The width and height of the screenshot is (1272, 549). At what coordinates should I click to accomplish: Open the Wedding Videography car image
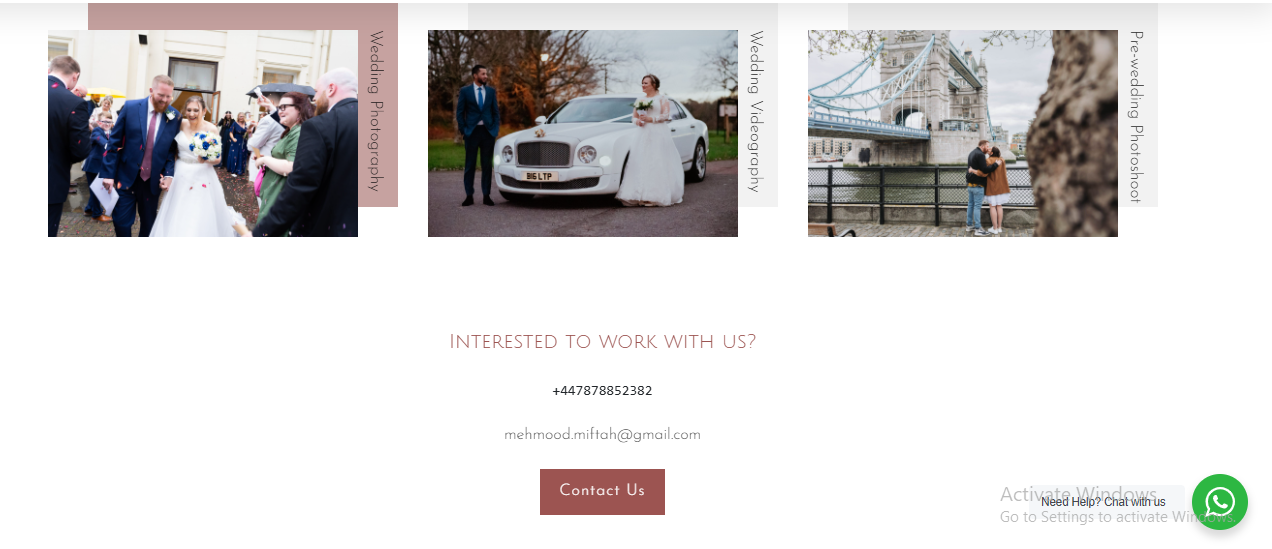583,133
